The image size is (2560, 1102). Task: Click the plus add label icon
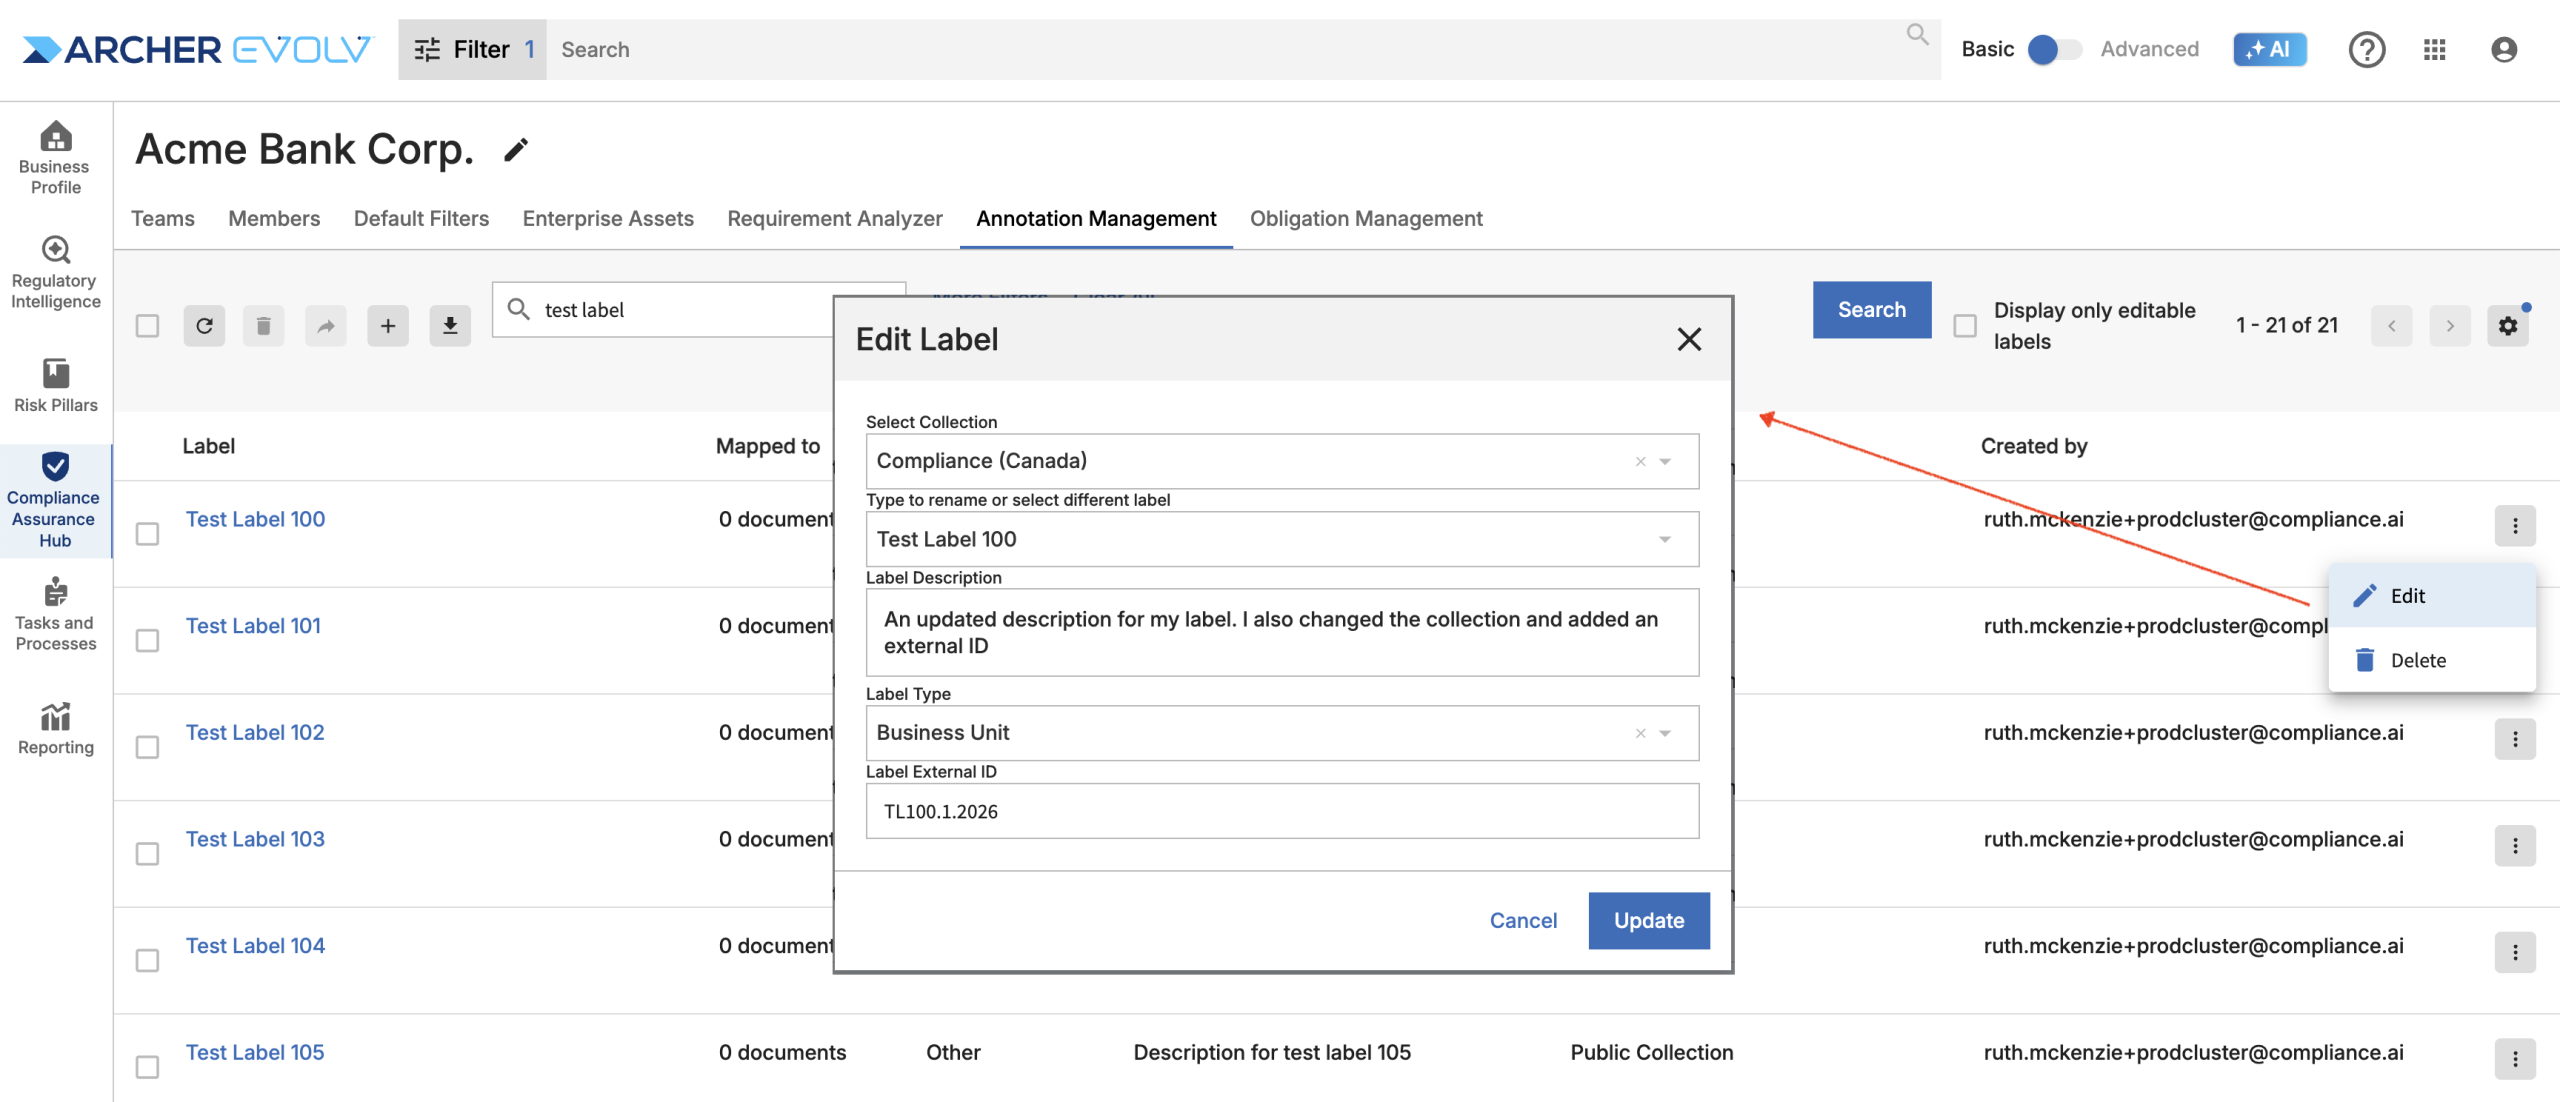pos(388,326)
